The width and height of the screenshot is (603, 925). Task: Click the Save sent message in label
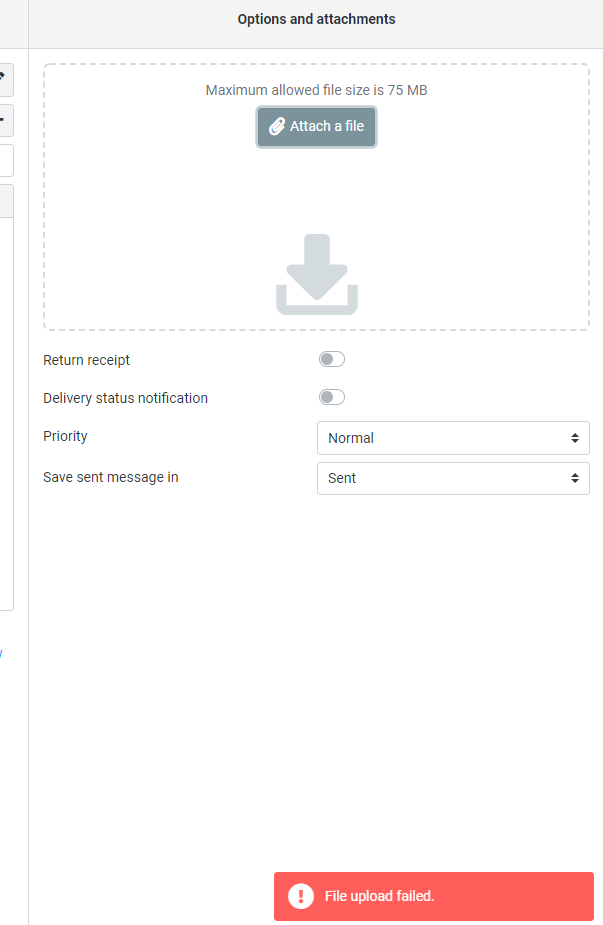(111, 478)
